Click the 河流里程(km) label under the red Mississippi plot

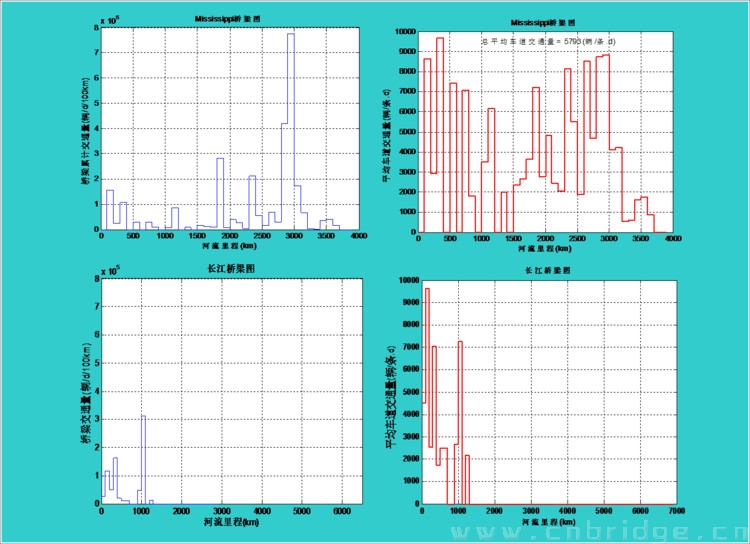click(545, 249)
